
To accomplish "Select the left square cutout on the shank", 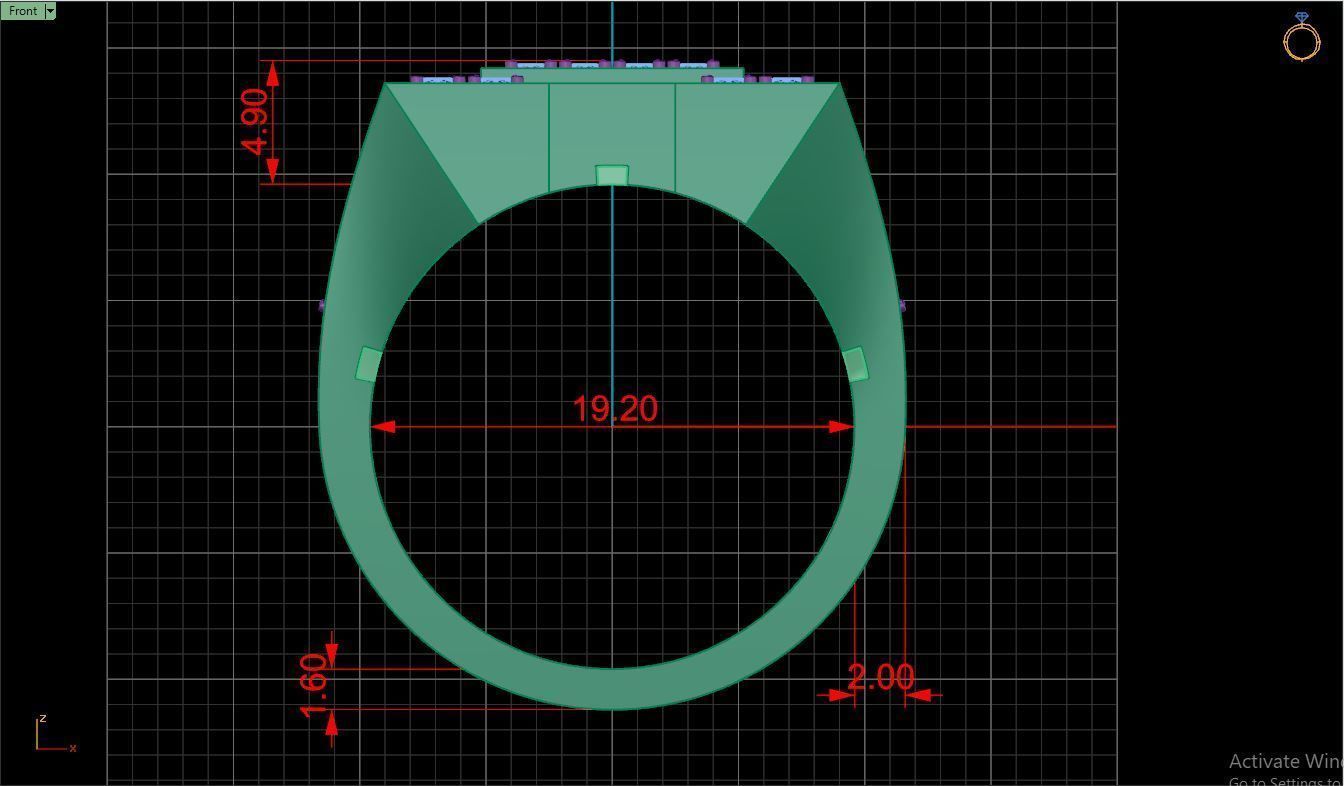I will (369, 364).
